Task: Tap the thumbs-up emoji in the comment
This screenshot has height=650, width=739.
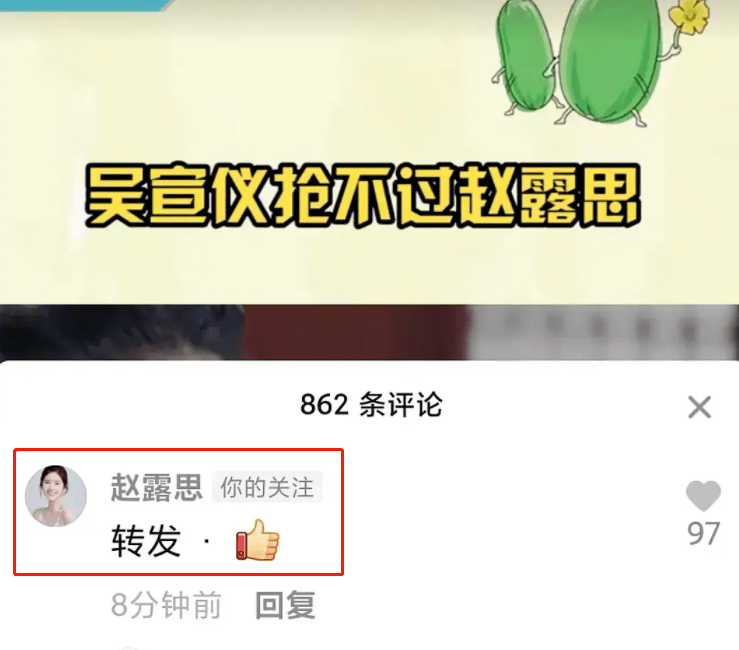Action: pos(257,540)
